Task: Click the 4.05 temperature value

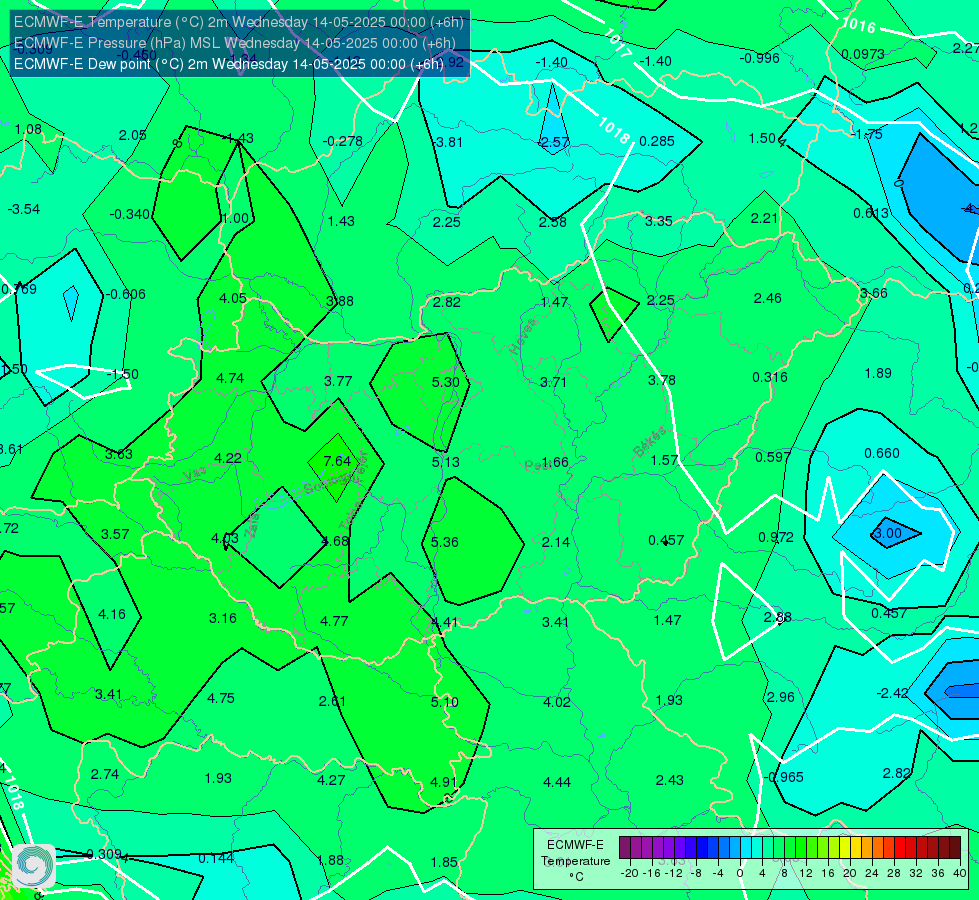Action: [x=233, y=299]
